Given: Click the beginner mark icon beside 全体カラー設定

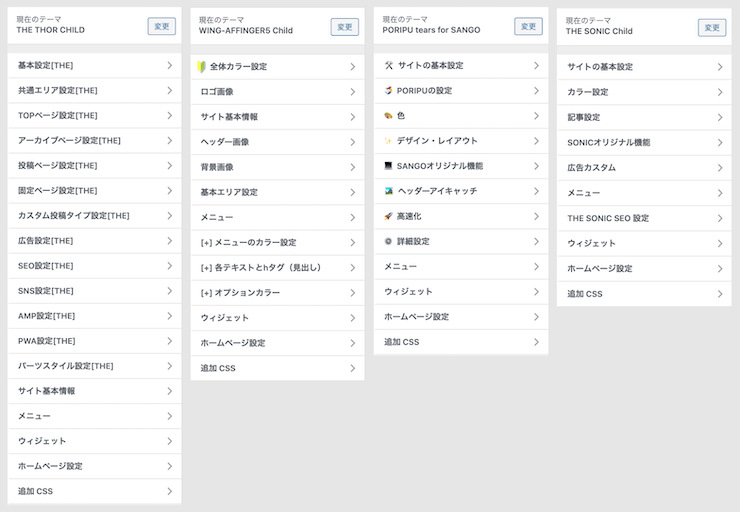Looking at the screenshot, I should (202, 66).
